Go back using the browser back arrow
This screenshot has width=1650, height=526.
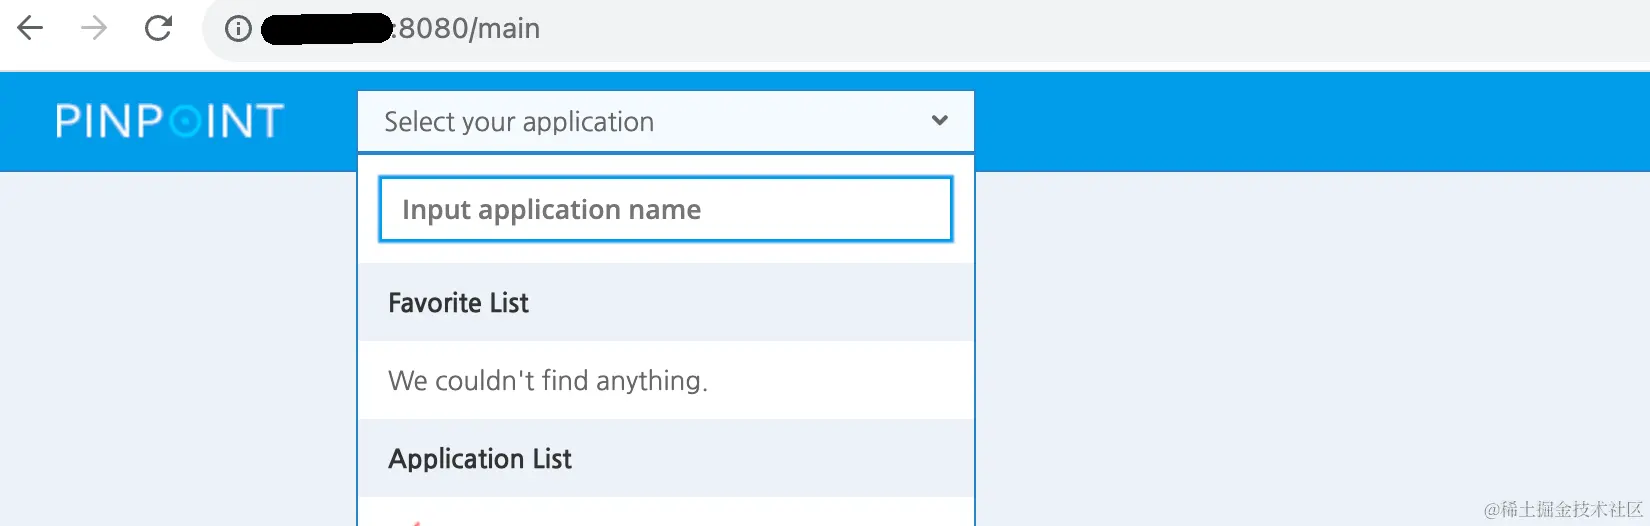point(30,28)
